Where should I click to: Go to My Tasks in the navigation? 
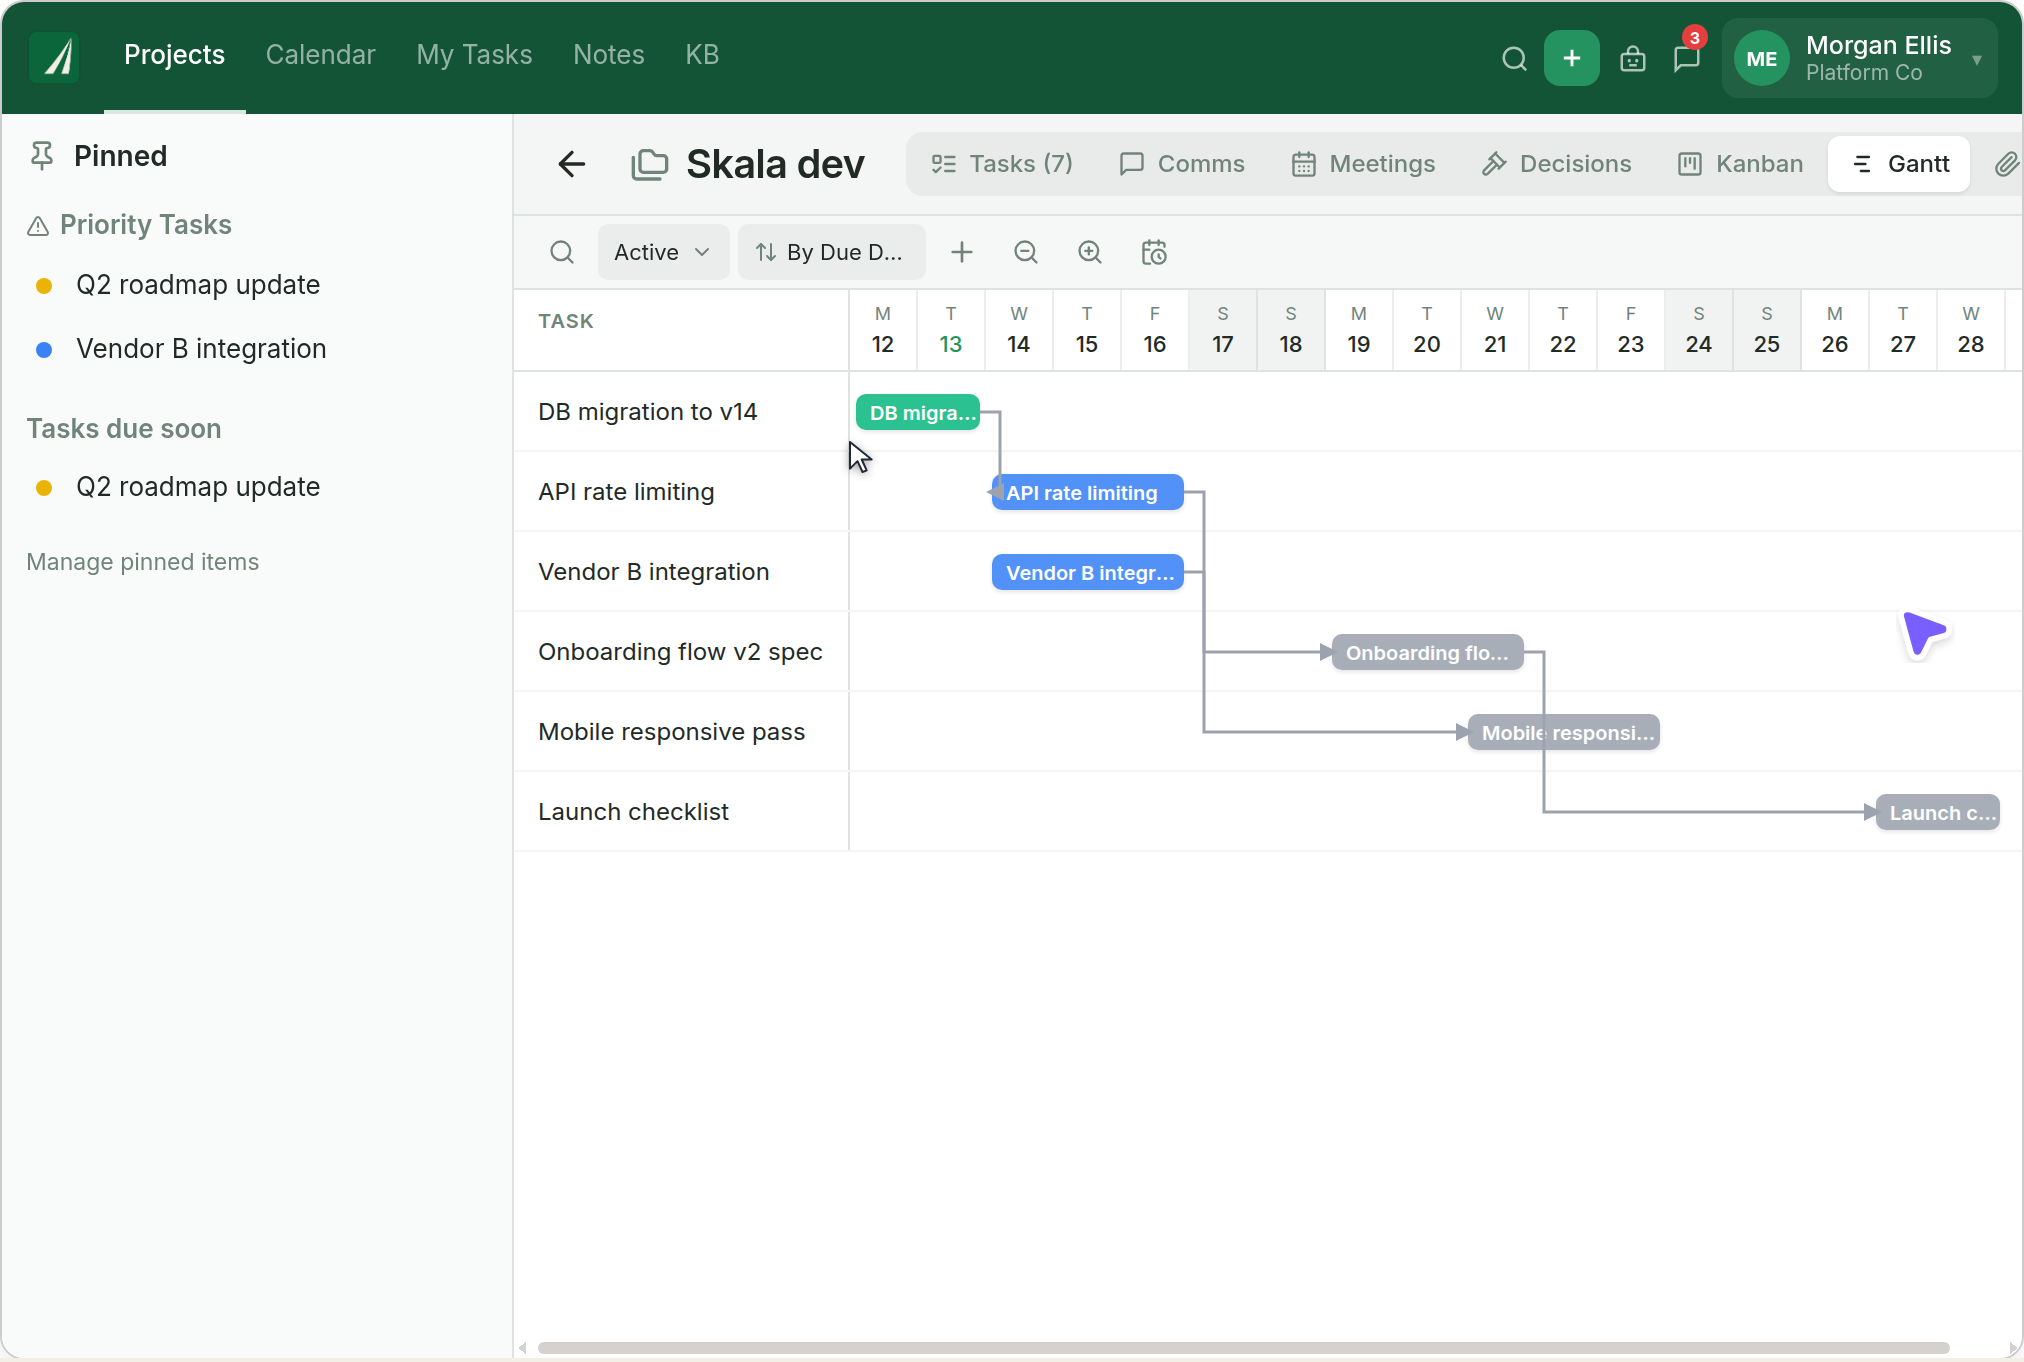click(x=474, y=55)
